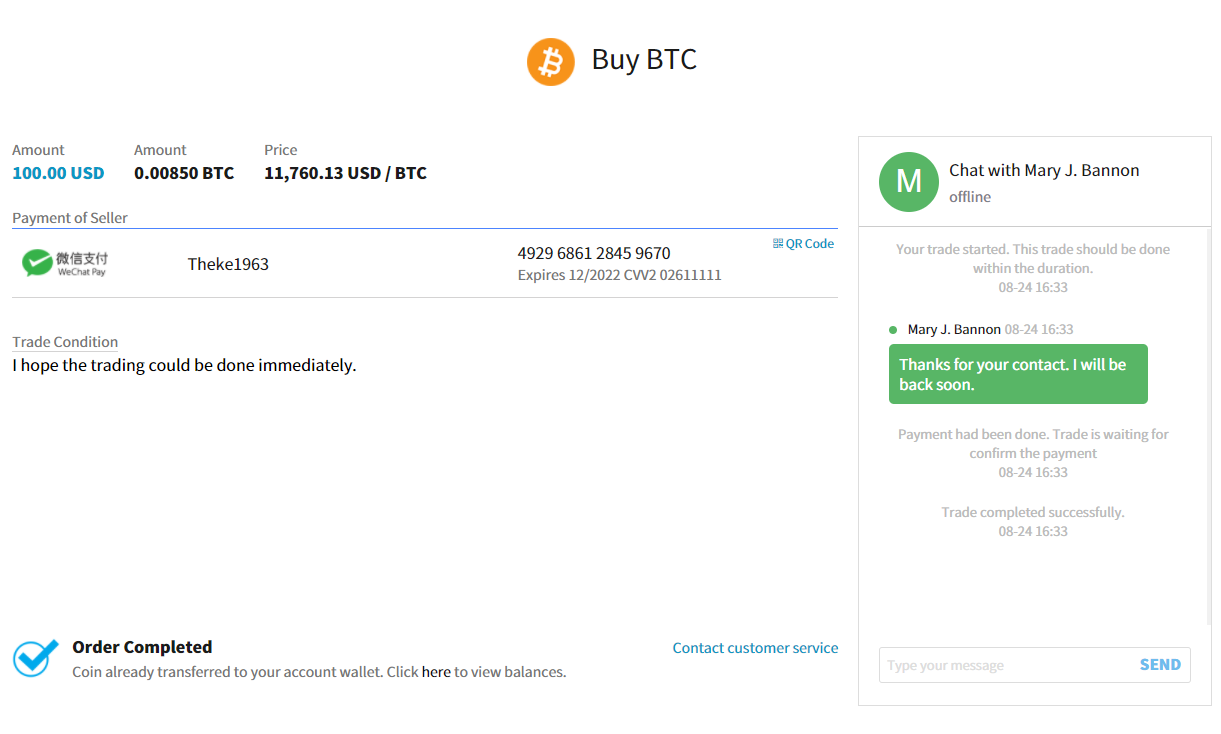1221x734 pixels.
Task: Click the Trade Condition heading
Action: (64, 341)
